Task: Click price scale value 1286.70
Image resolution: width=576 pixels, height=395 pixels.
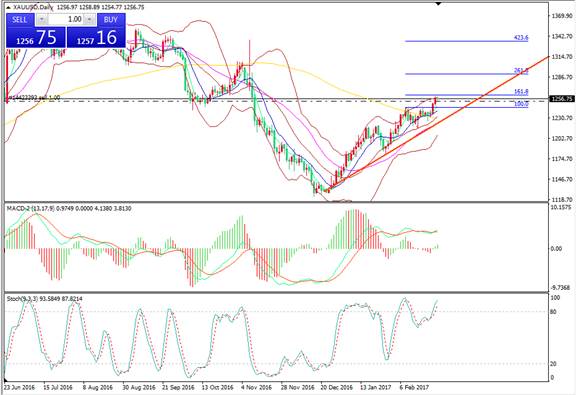Action: point(562,77)
